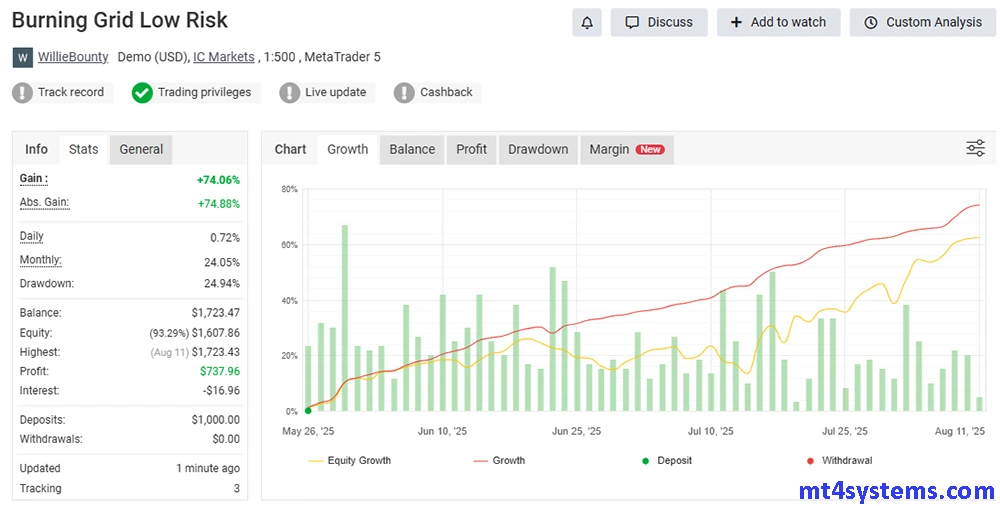
Task: Switch to the Balance chart tab
Action: 412,149
